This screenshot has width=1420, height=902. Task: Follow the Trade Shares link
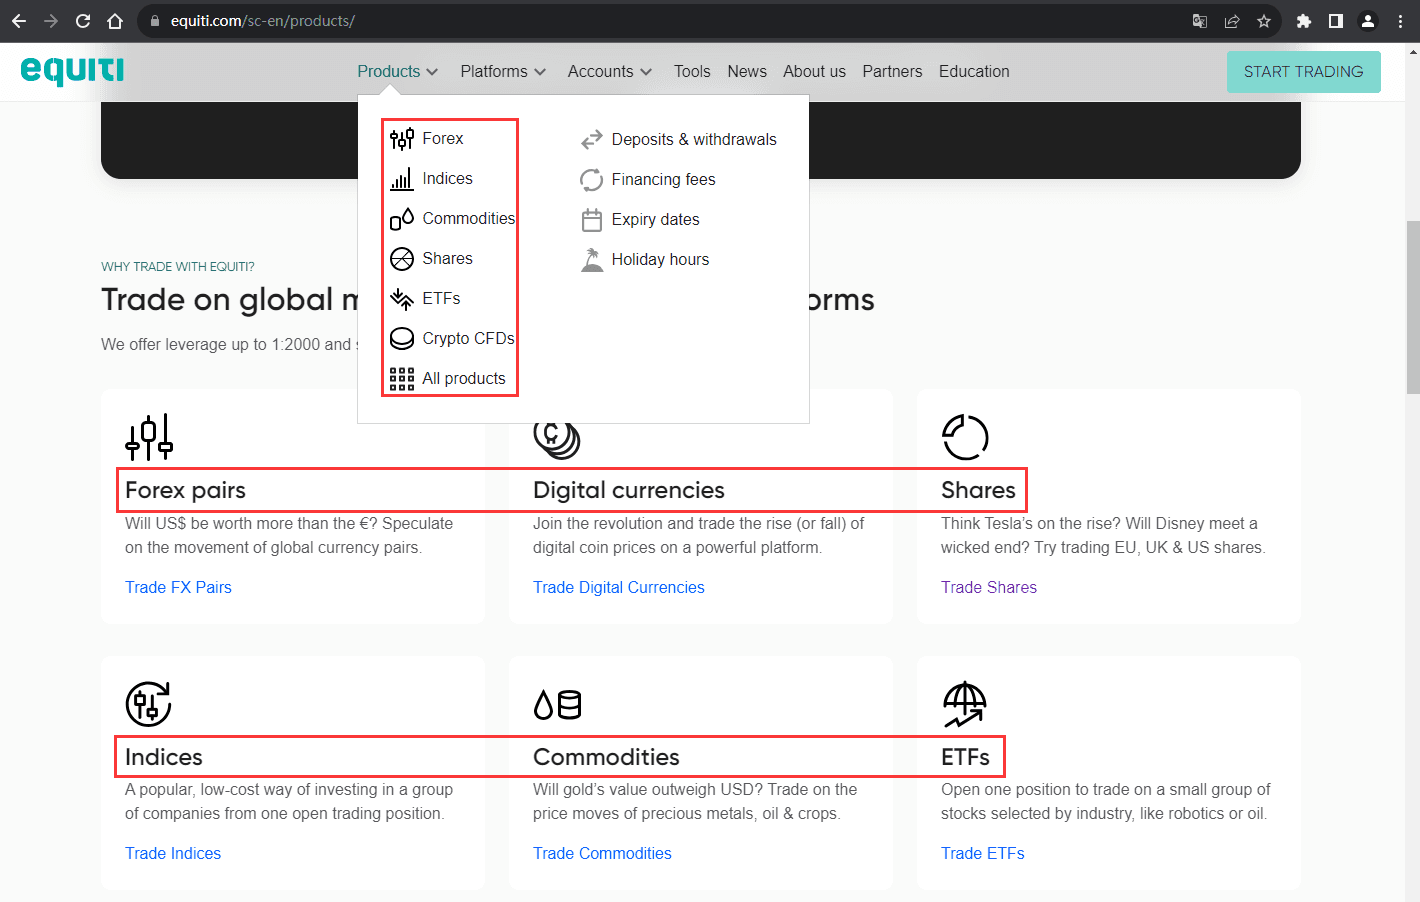pyautogui.click(x=988, y=588)
